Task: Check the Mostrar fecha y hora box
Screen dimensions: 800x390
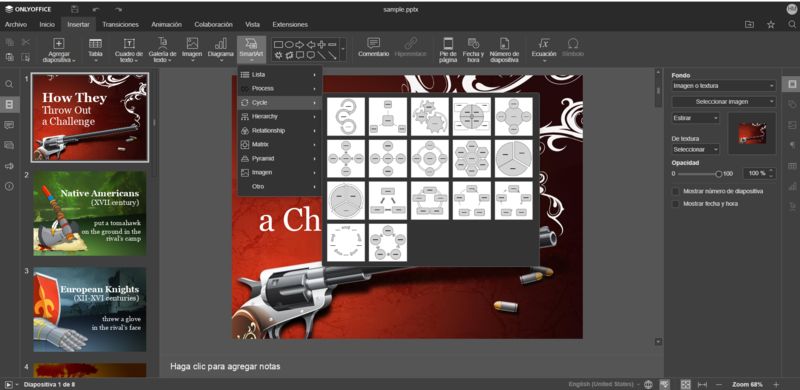Action: [x=676, y=204]
